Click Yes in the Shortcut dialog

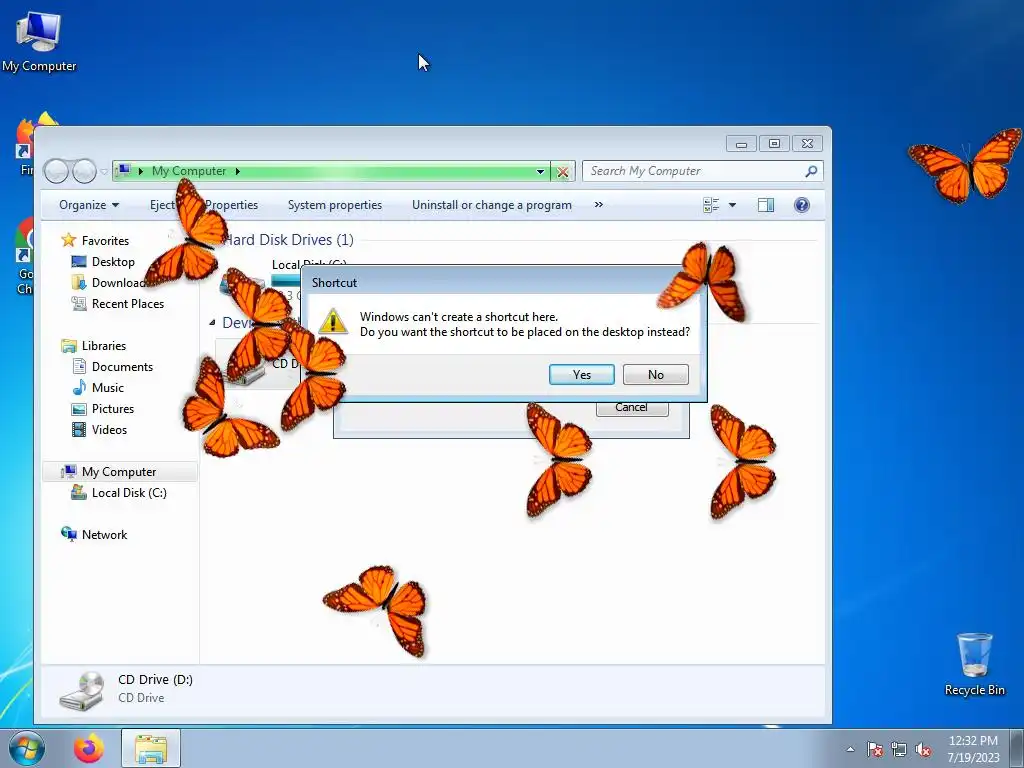point(581,374)
